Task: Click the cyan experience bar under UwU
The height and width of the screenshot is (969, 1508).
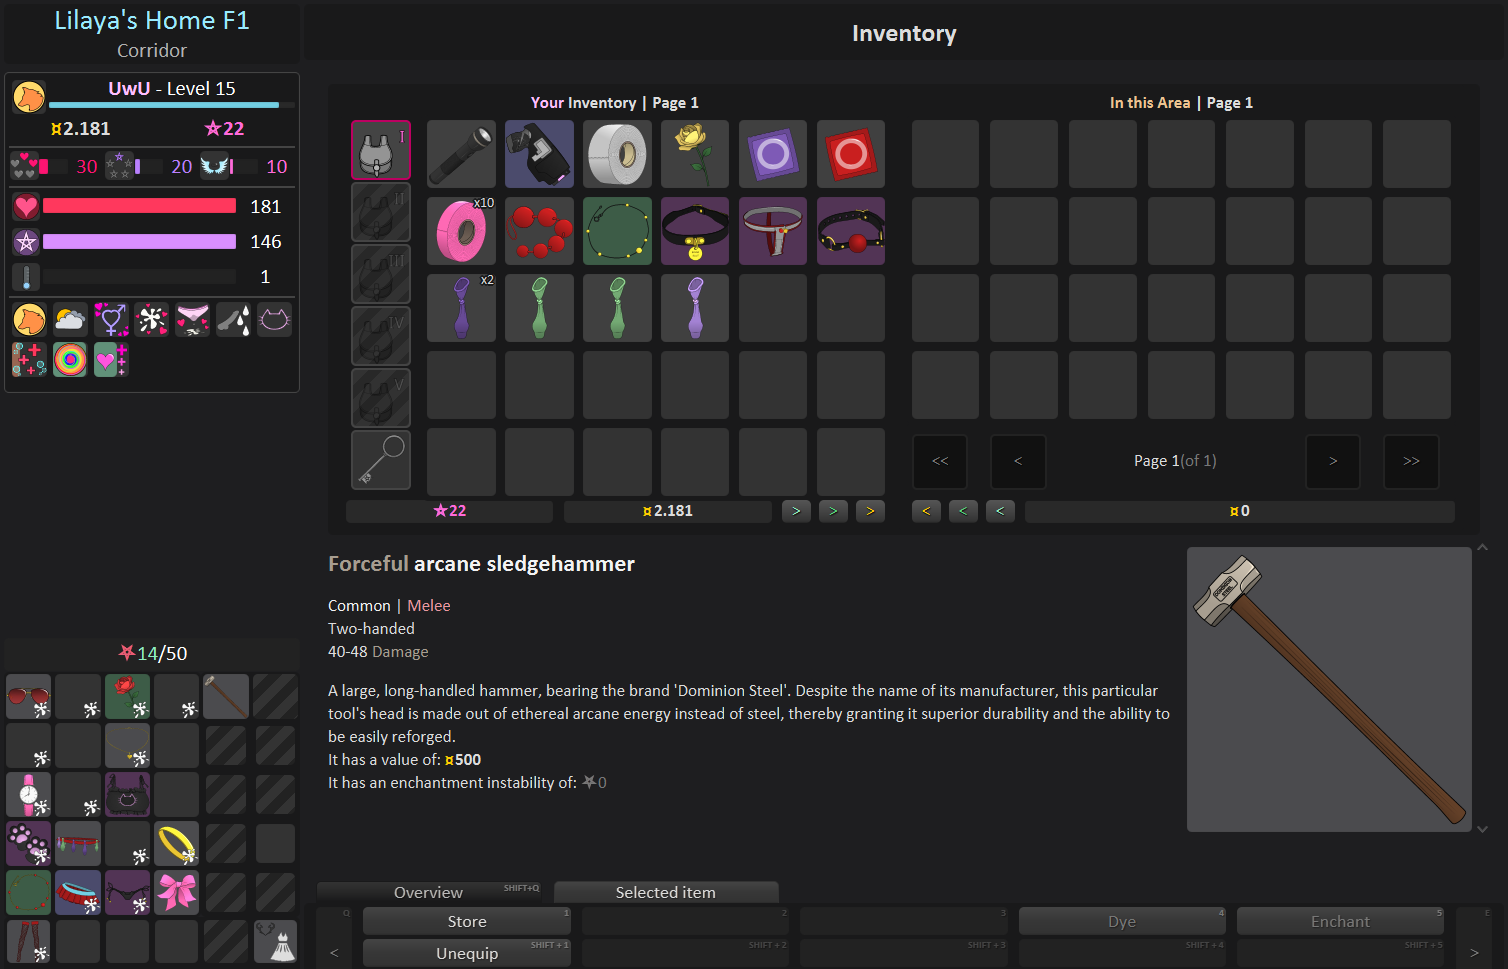Action: click(x=171, y=104)
